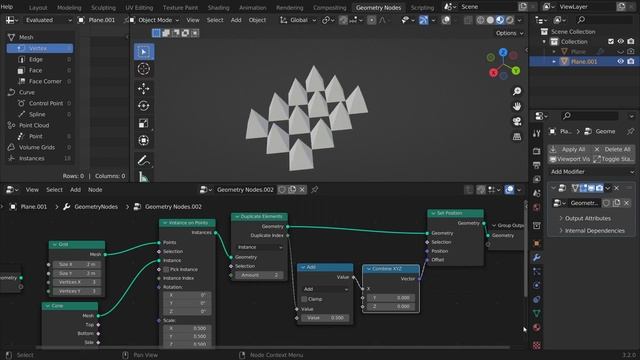Click the Apply All button
The height and width of the screenshot is (360, 640).
569,149
